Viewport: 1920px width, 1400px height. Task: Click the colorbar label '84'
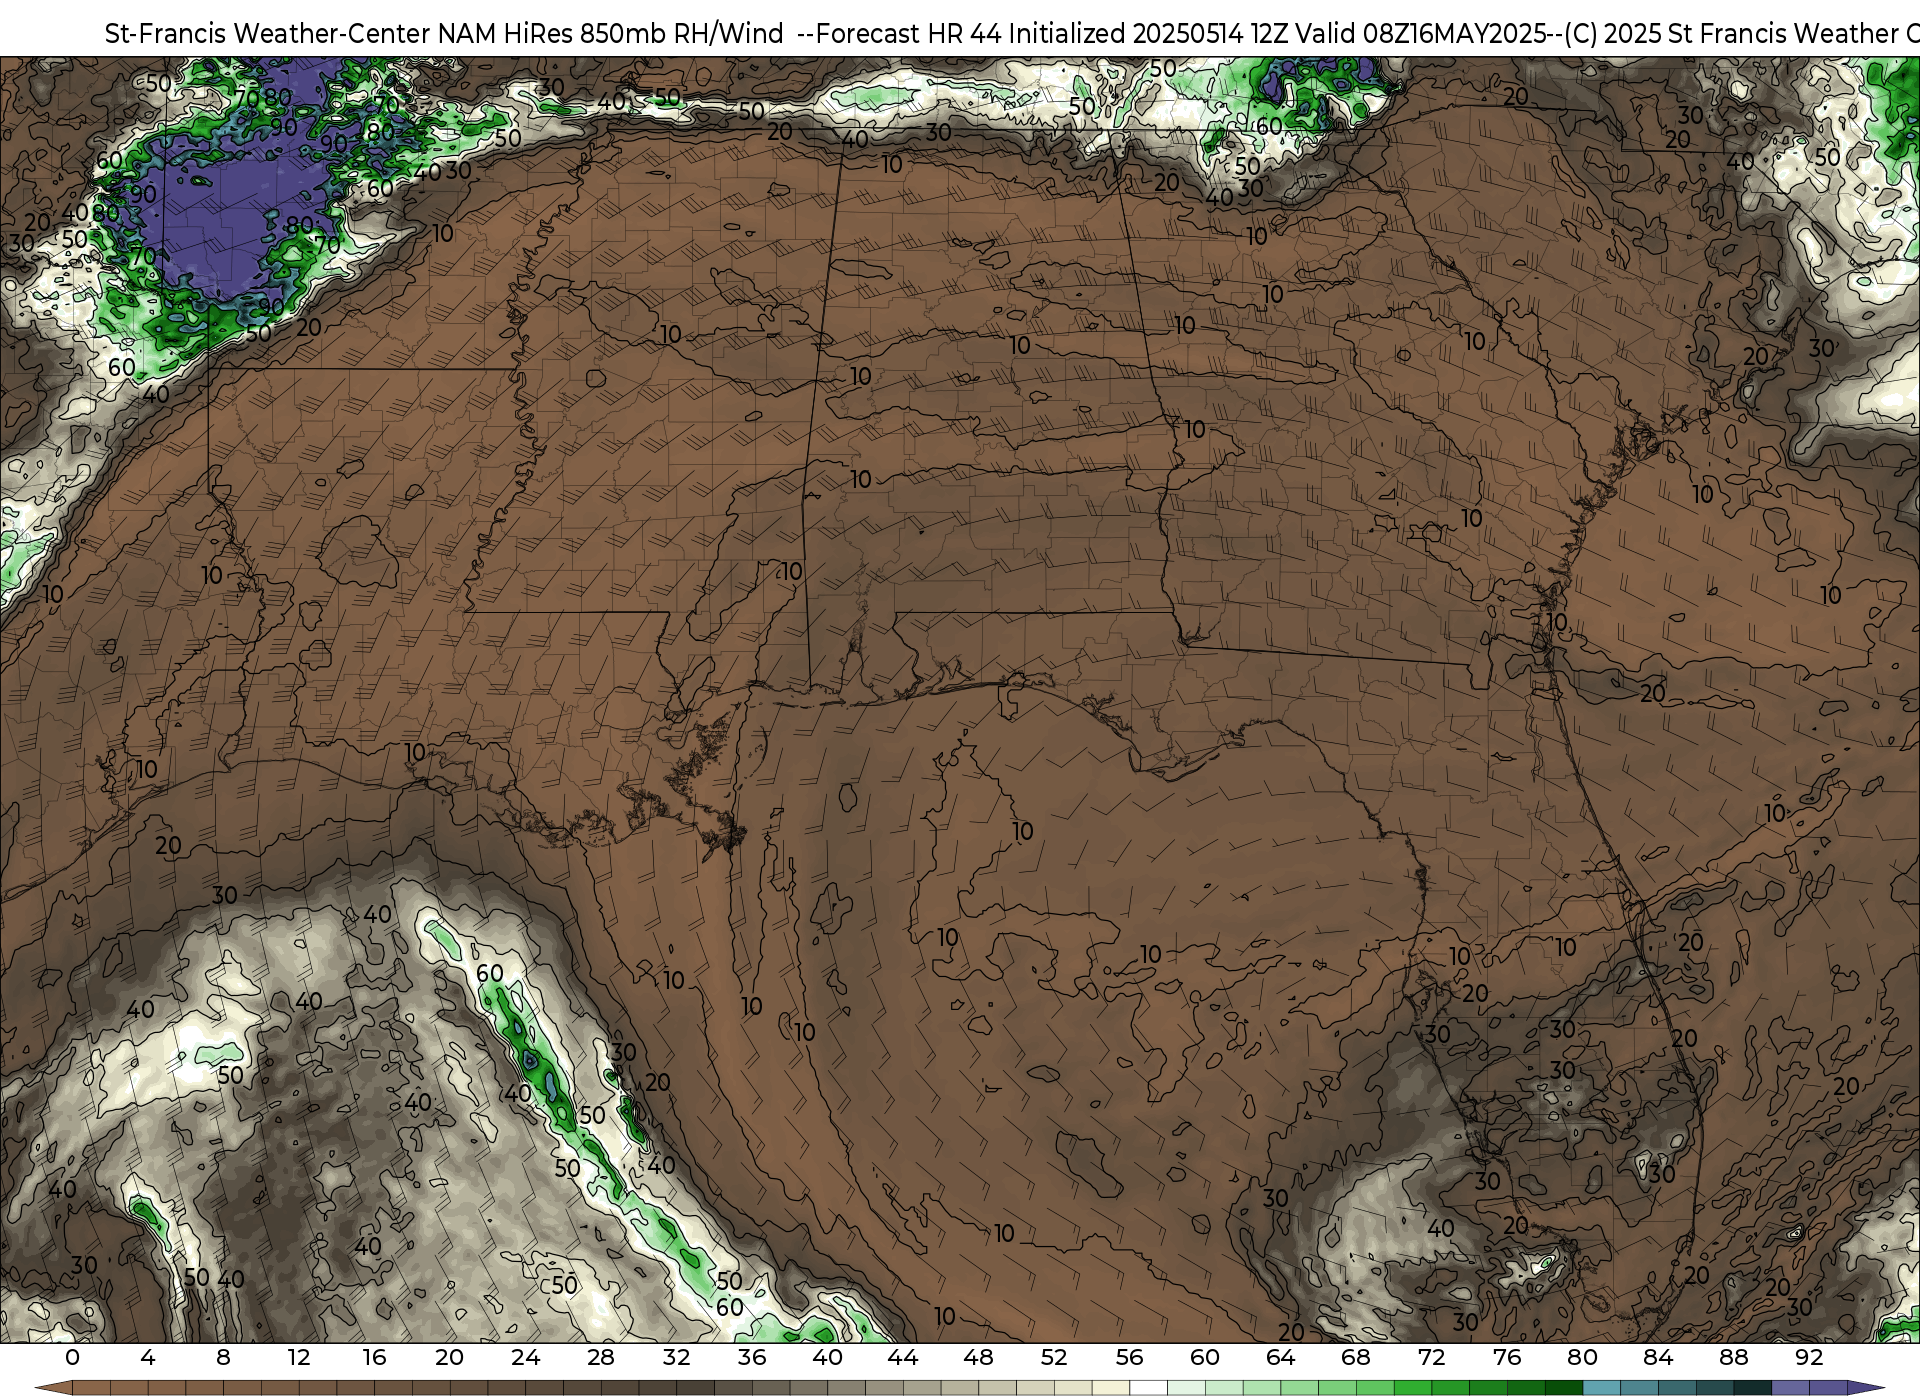[x=1658, y=1358]
